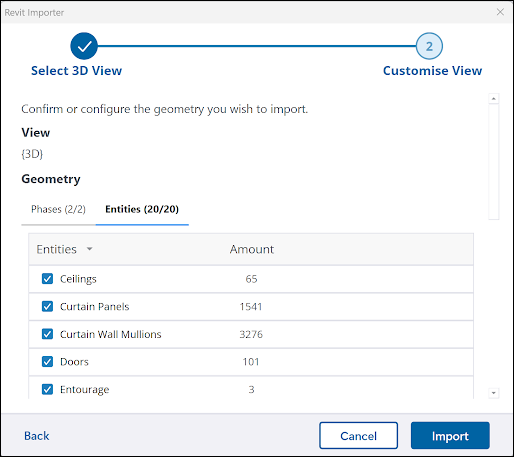514x457 pixels.
Task: Click the completed Select 3D View step checkmark
Action: 84,46
